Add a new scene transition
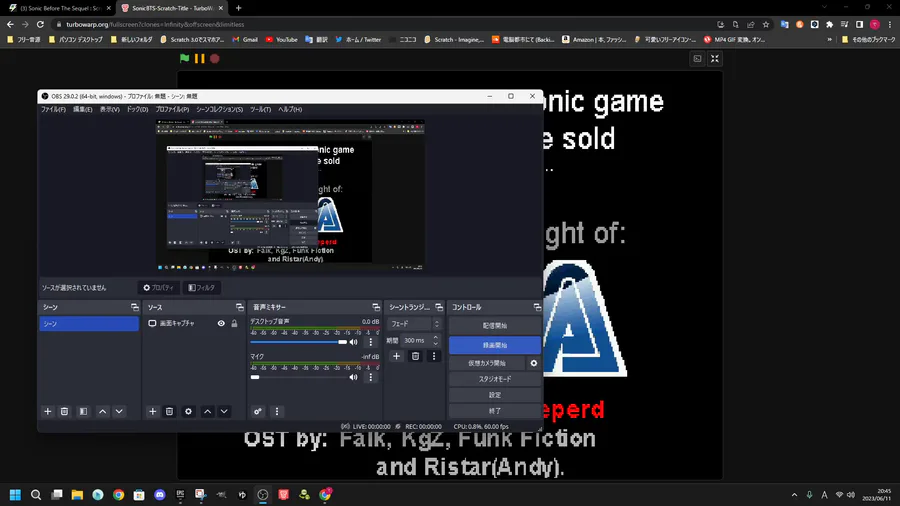 (x=396, y=356)
